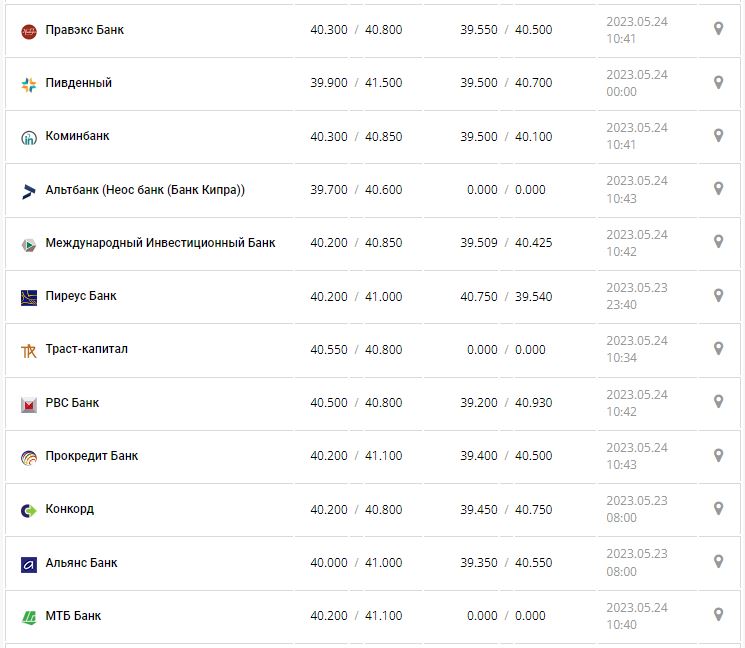The height and width of the screenshot is (648, 745).
Task: Open the Международный Инвестиционный Банк link
Action: tap(160, 243)
